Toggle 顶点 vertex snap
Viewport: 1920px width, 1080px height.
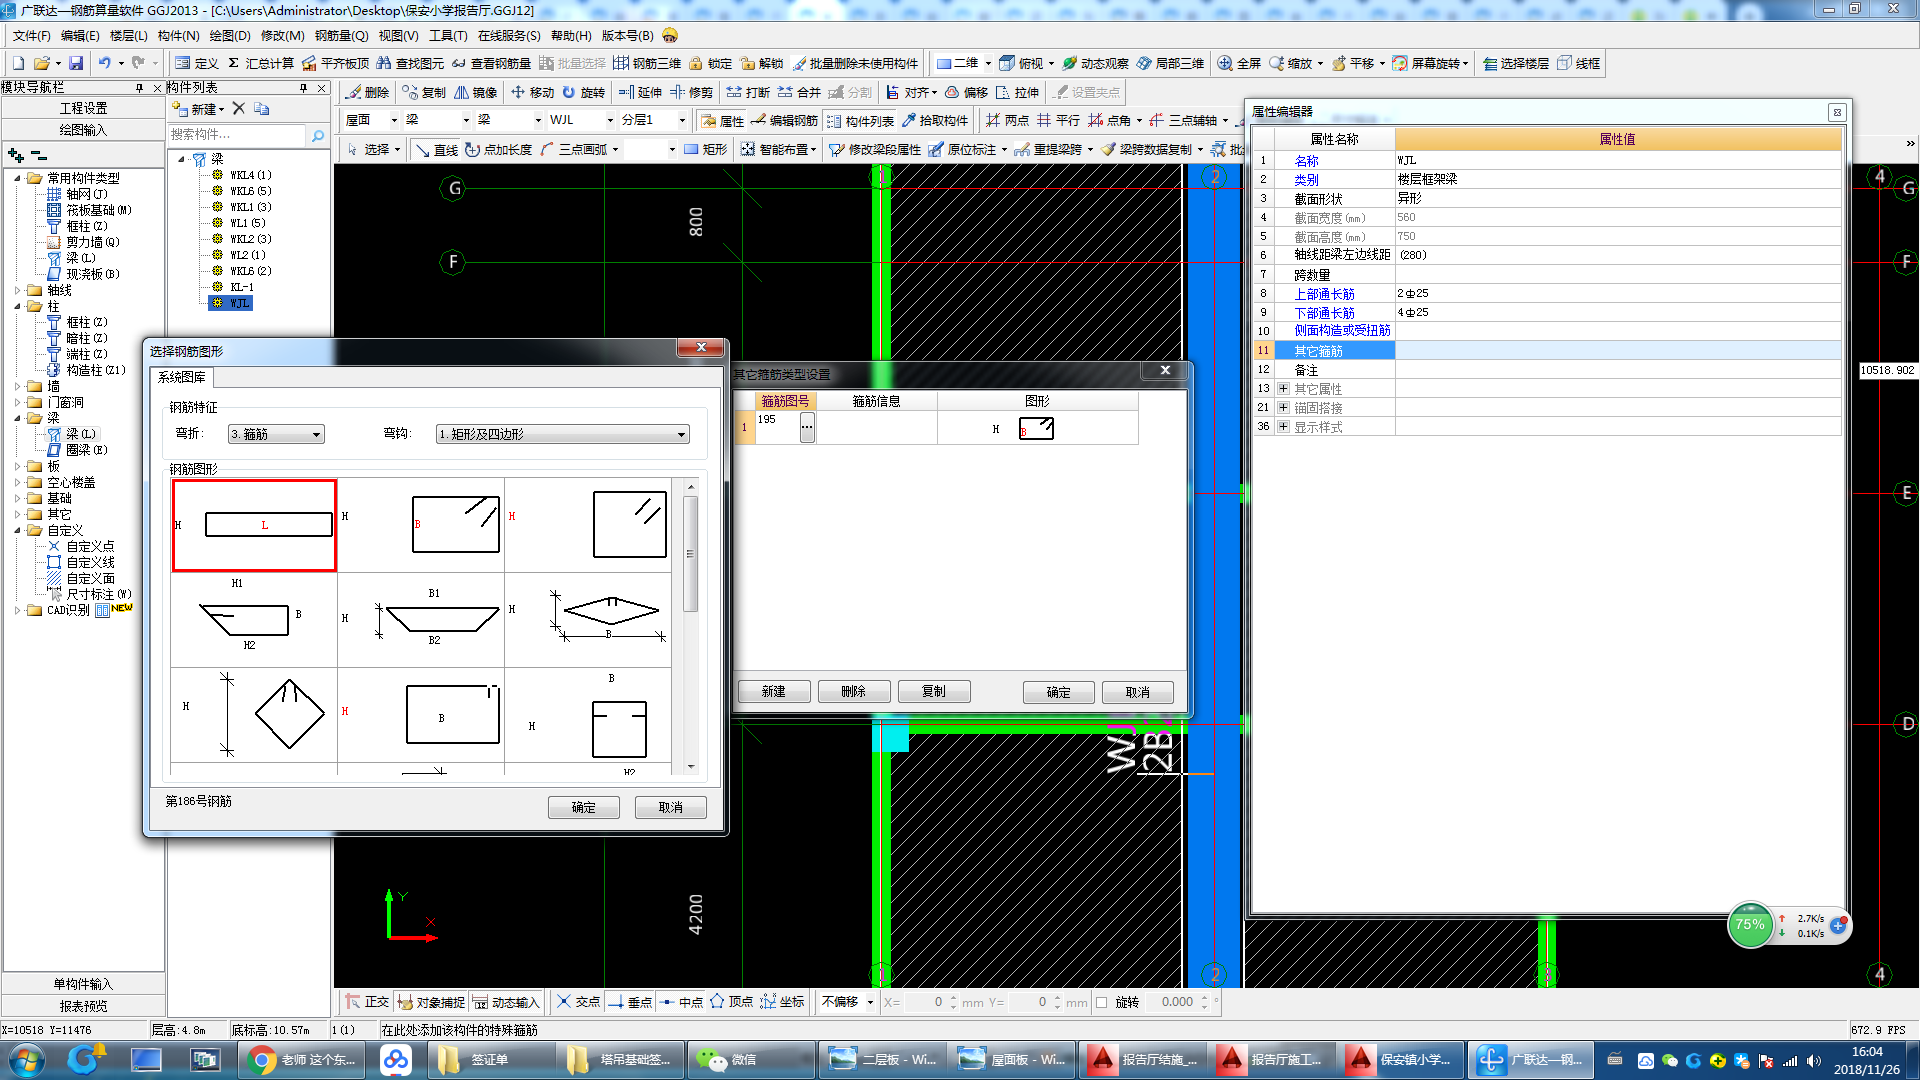click(x=731, y=1002)
